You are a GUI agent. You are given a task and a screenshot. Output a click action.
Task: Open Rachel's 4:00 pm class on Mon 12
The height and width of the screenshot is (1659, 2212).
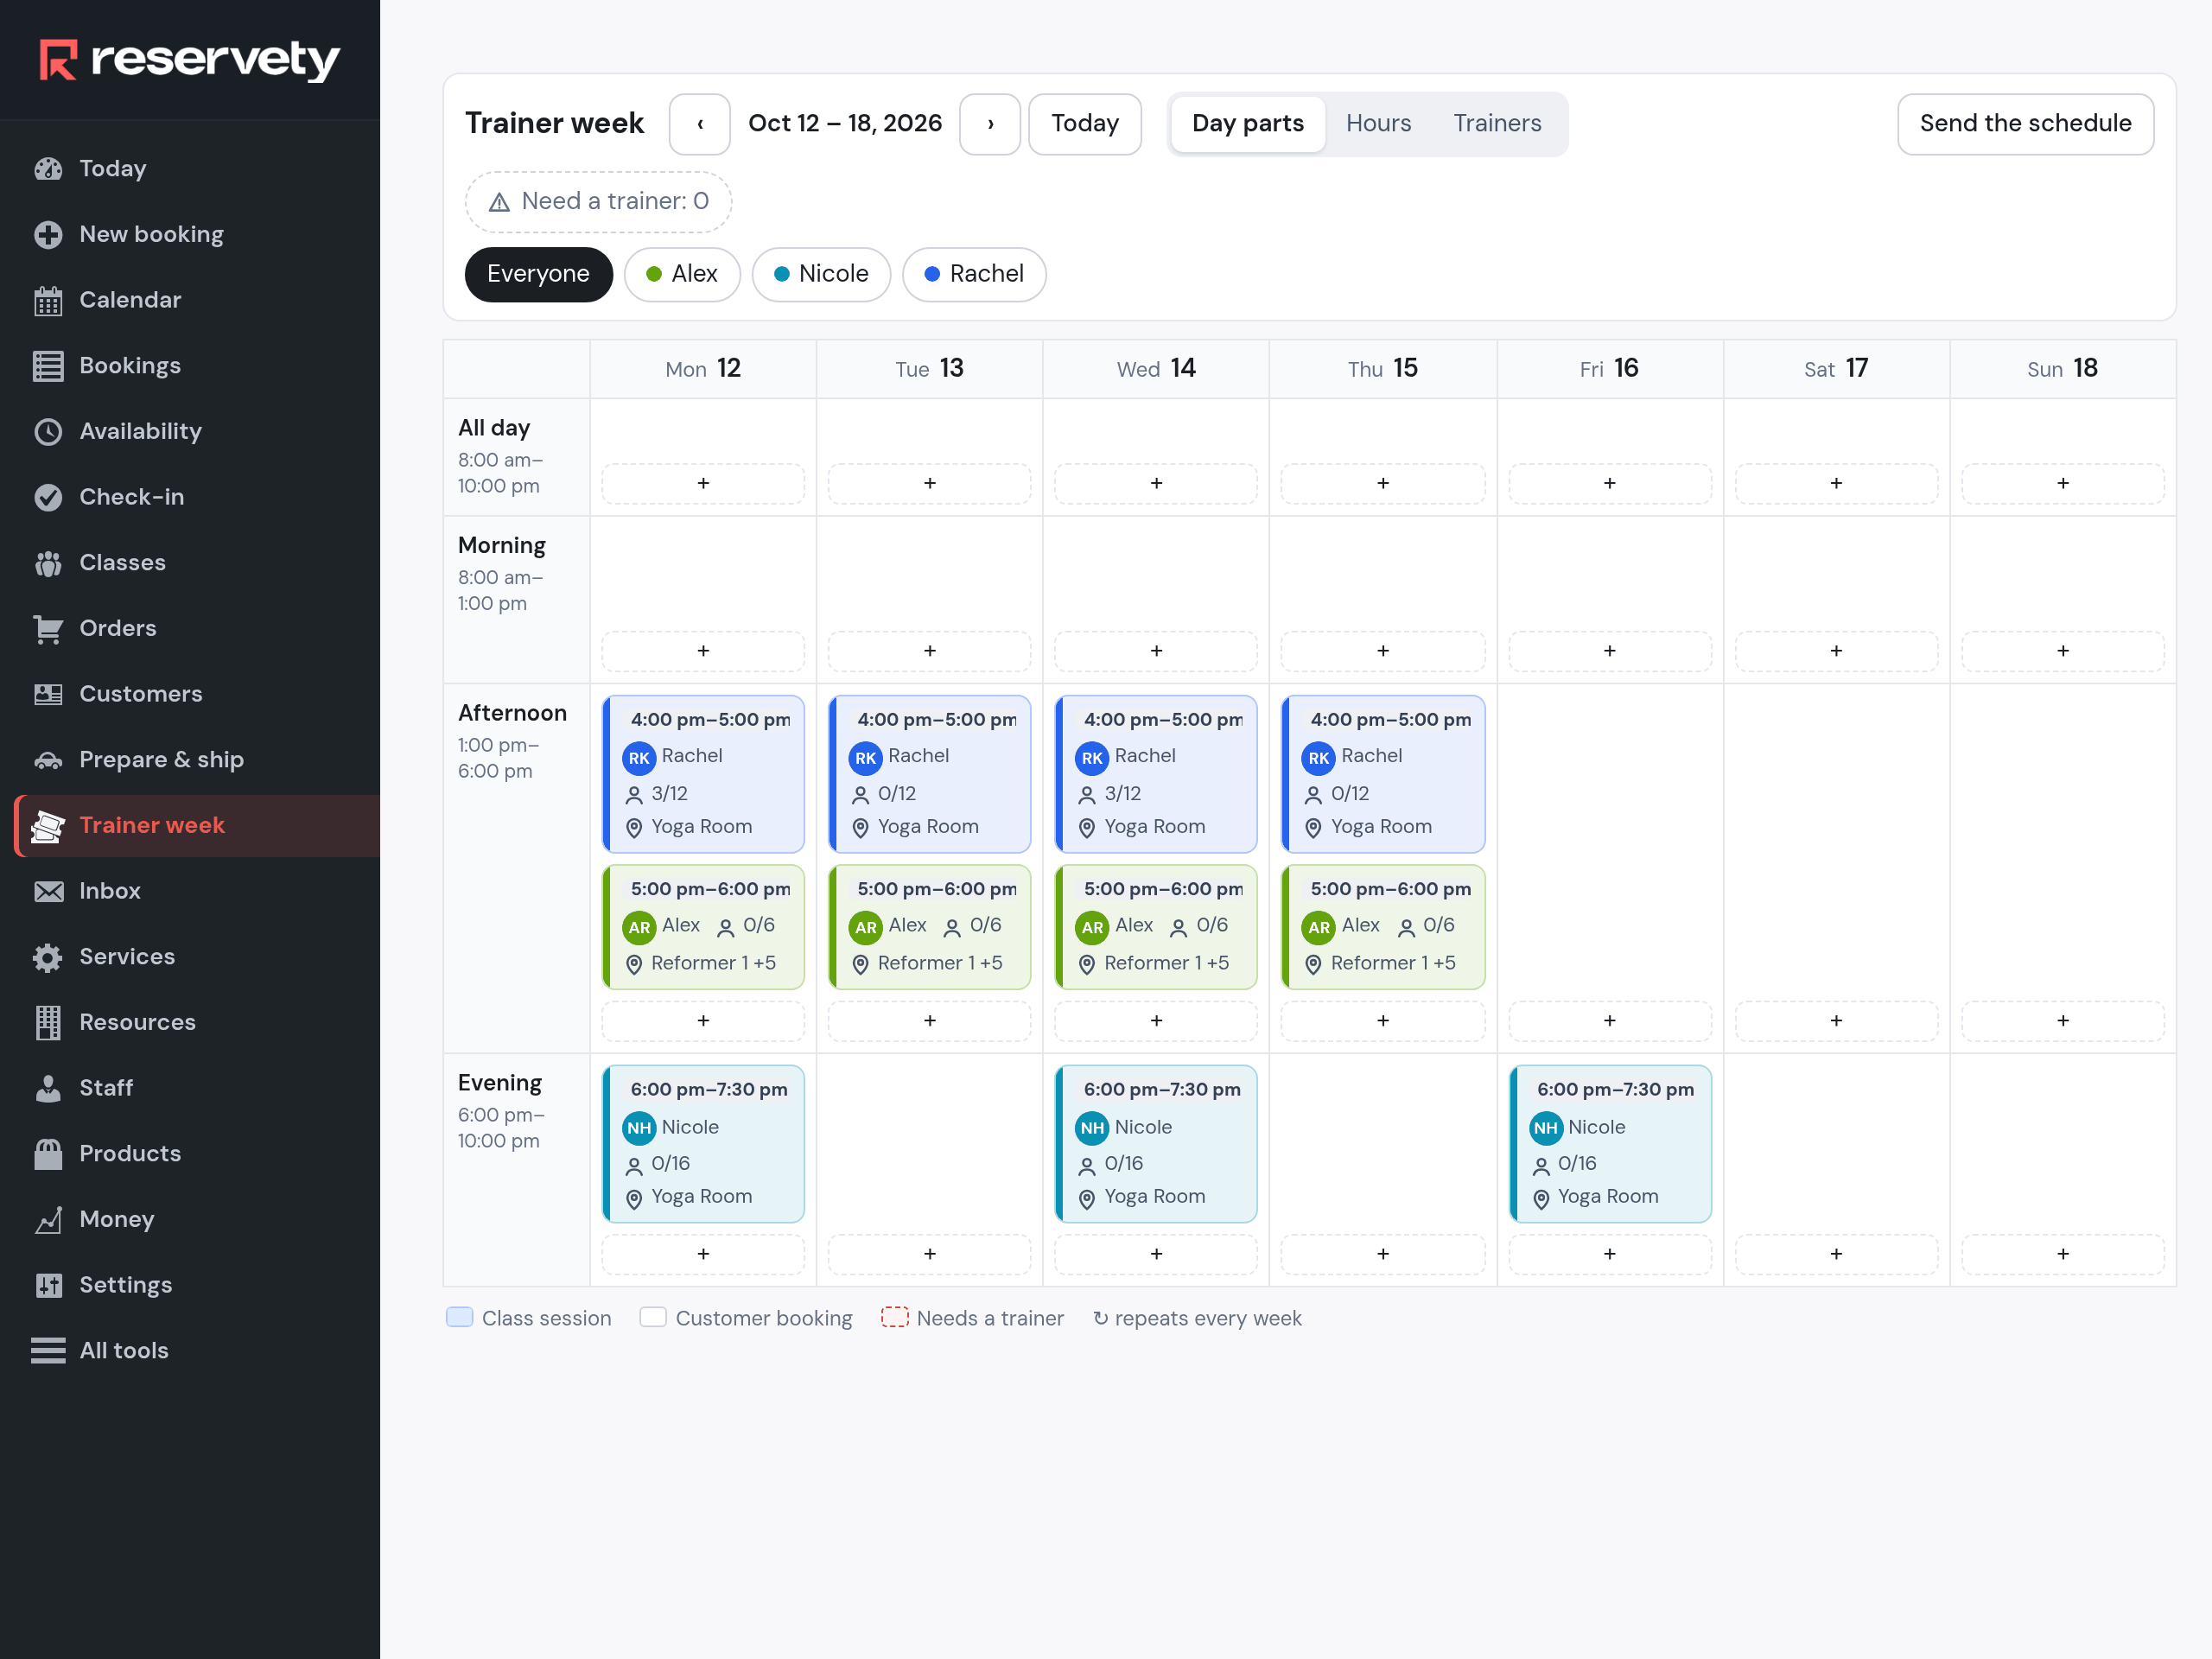click(x=703, y=774)
